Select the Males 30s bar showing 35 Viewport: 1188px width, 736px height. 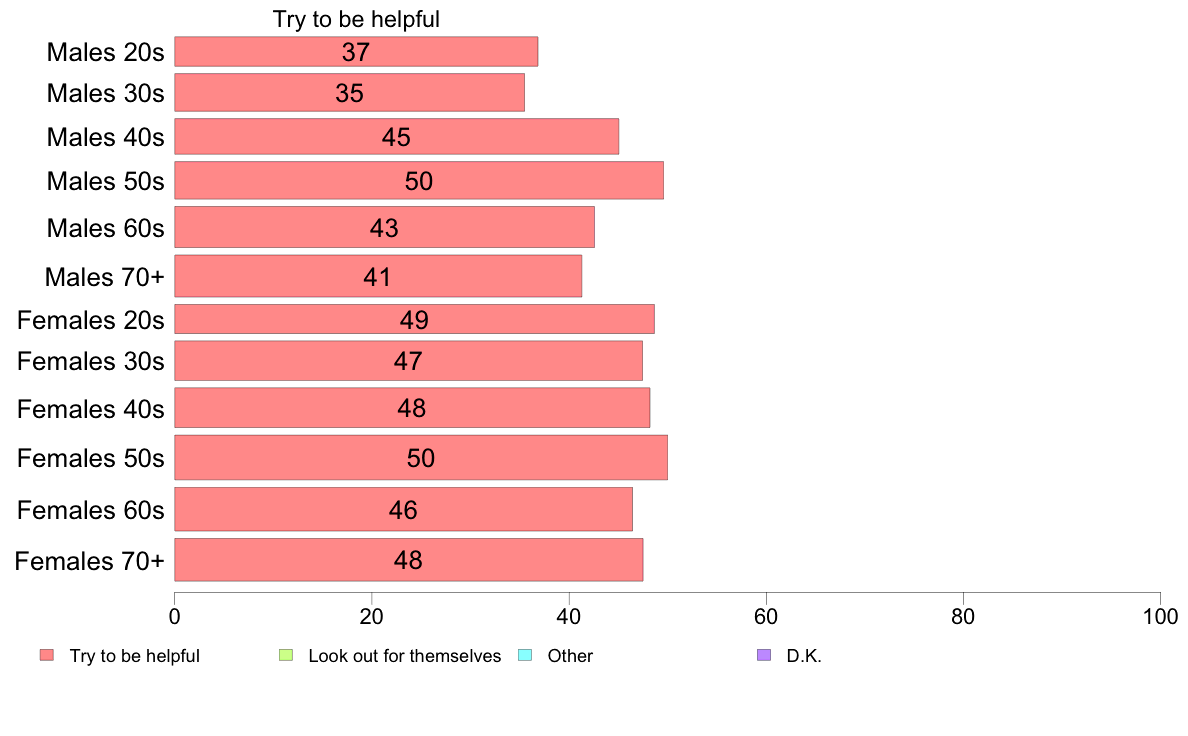pyautogui.click(x=349, y=92)
